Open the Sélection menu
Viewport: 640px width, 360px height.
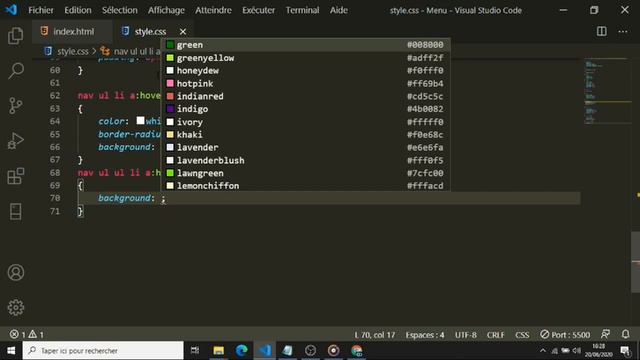pyautogui.click(x=120, y=10)
